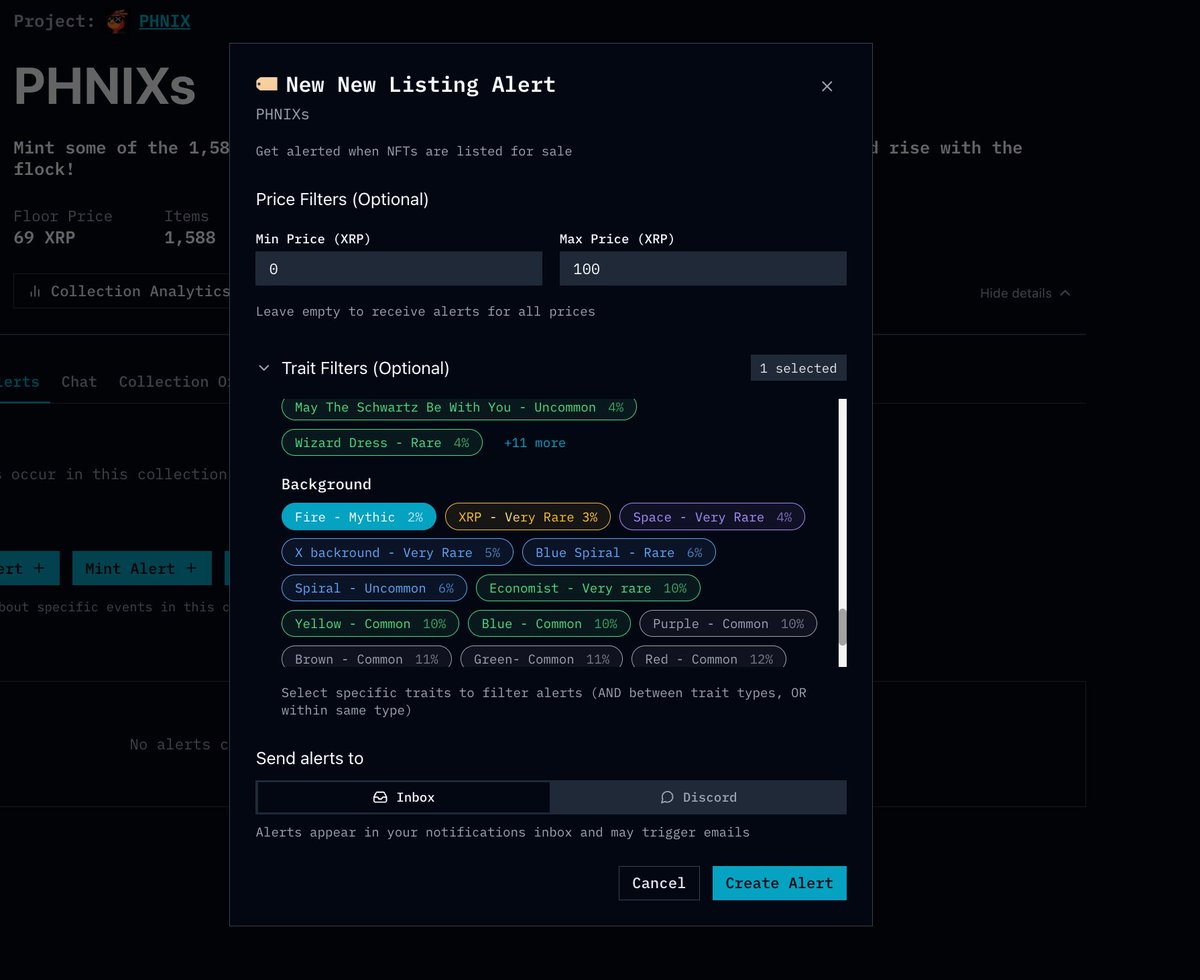The height and width of the screenshot is (980, 1200).
Task: Open Mint Alert button in background
Action: coord(142,568)
